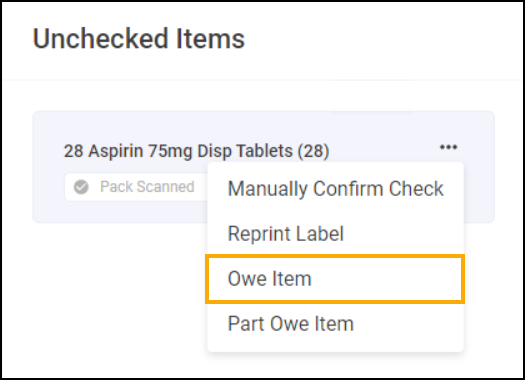Open the three-dot options menu for Aspirin
Viewport: 525px width, 380px height.
pos(448,147)
